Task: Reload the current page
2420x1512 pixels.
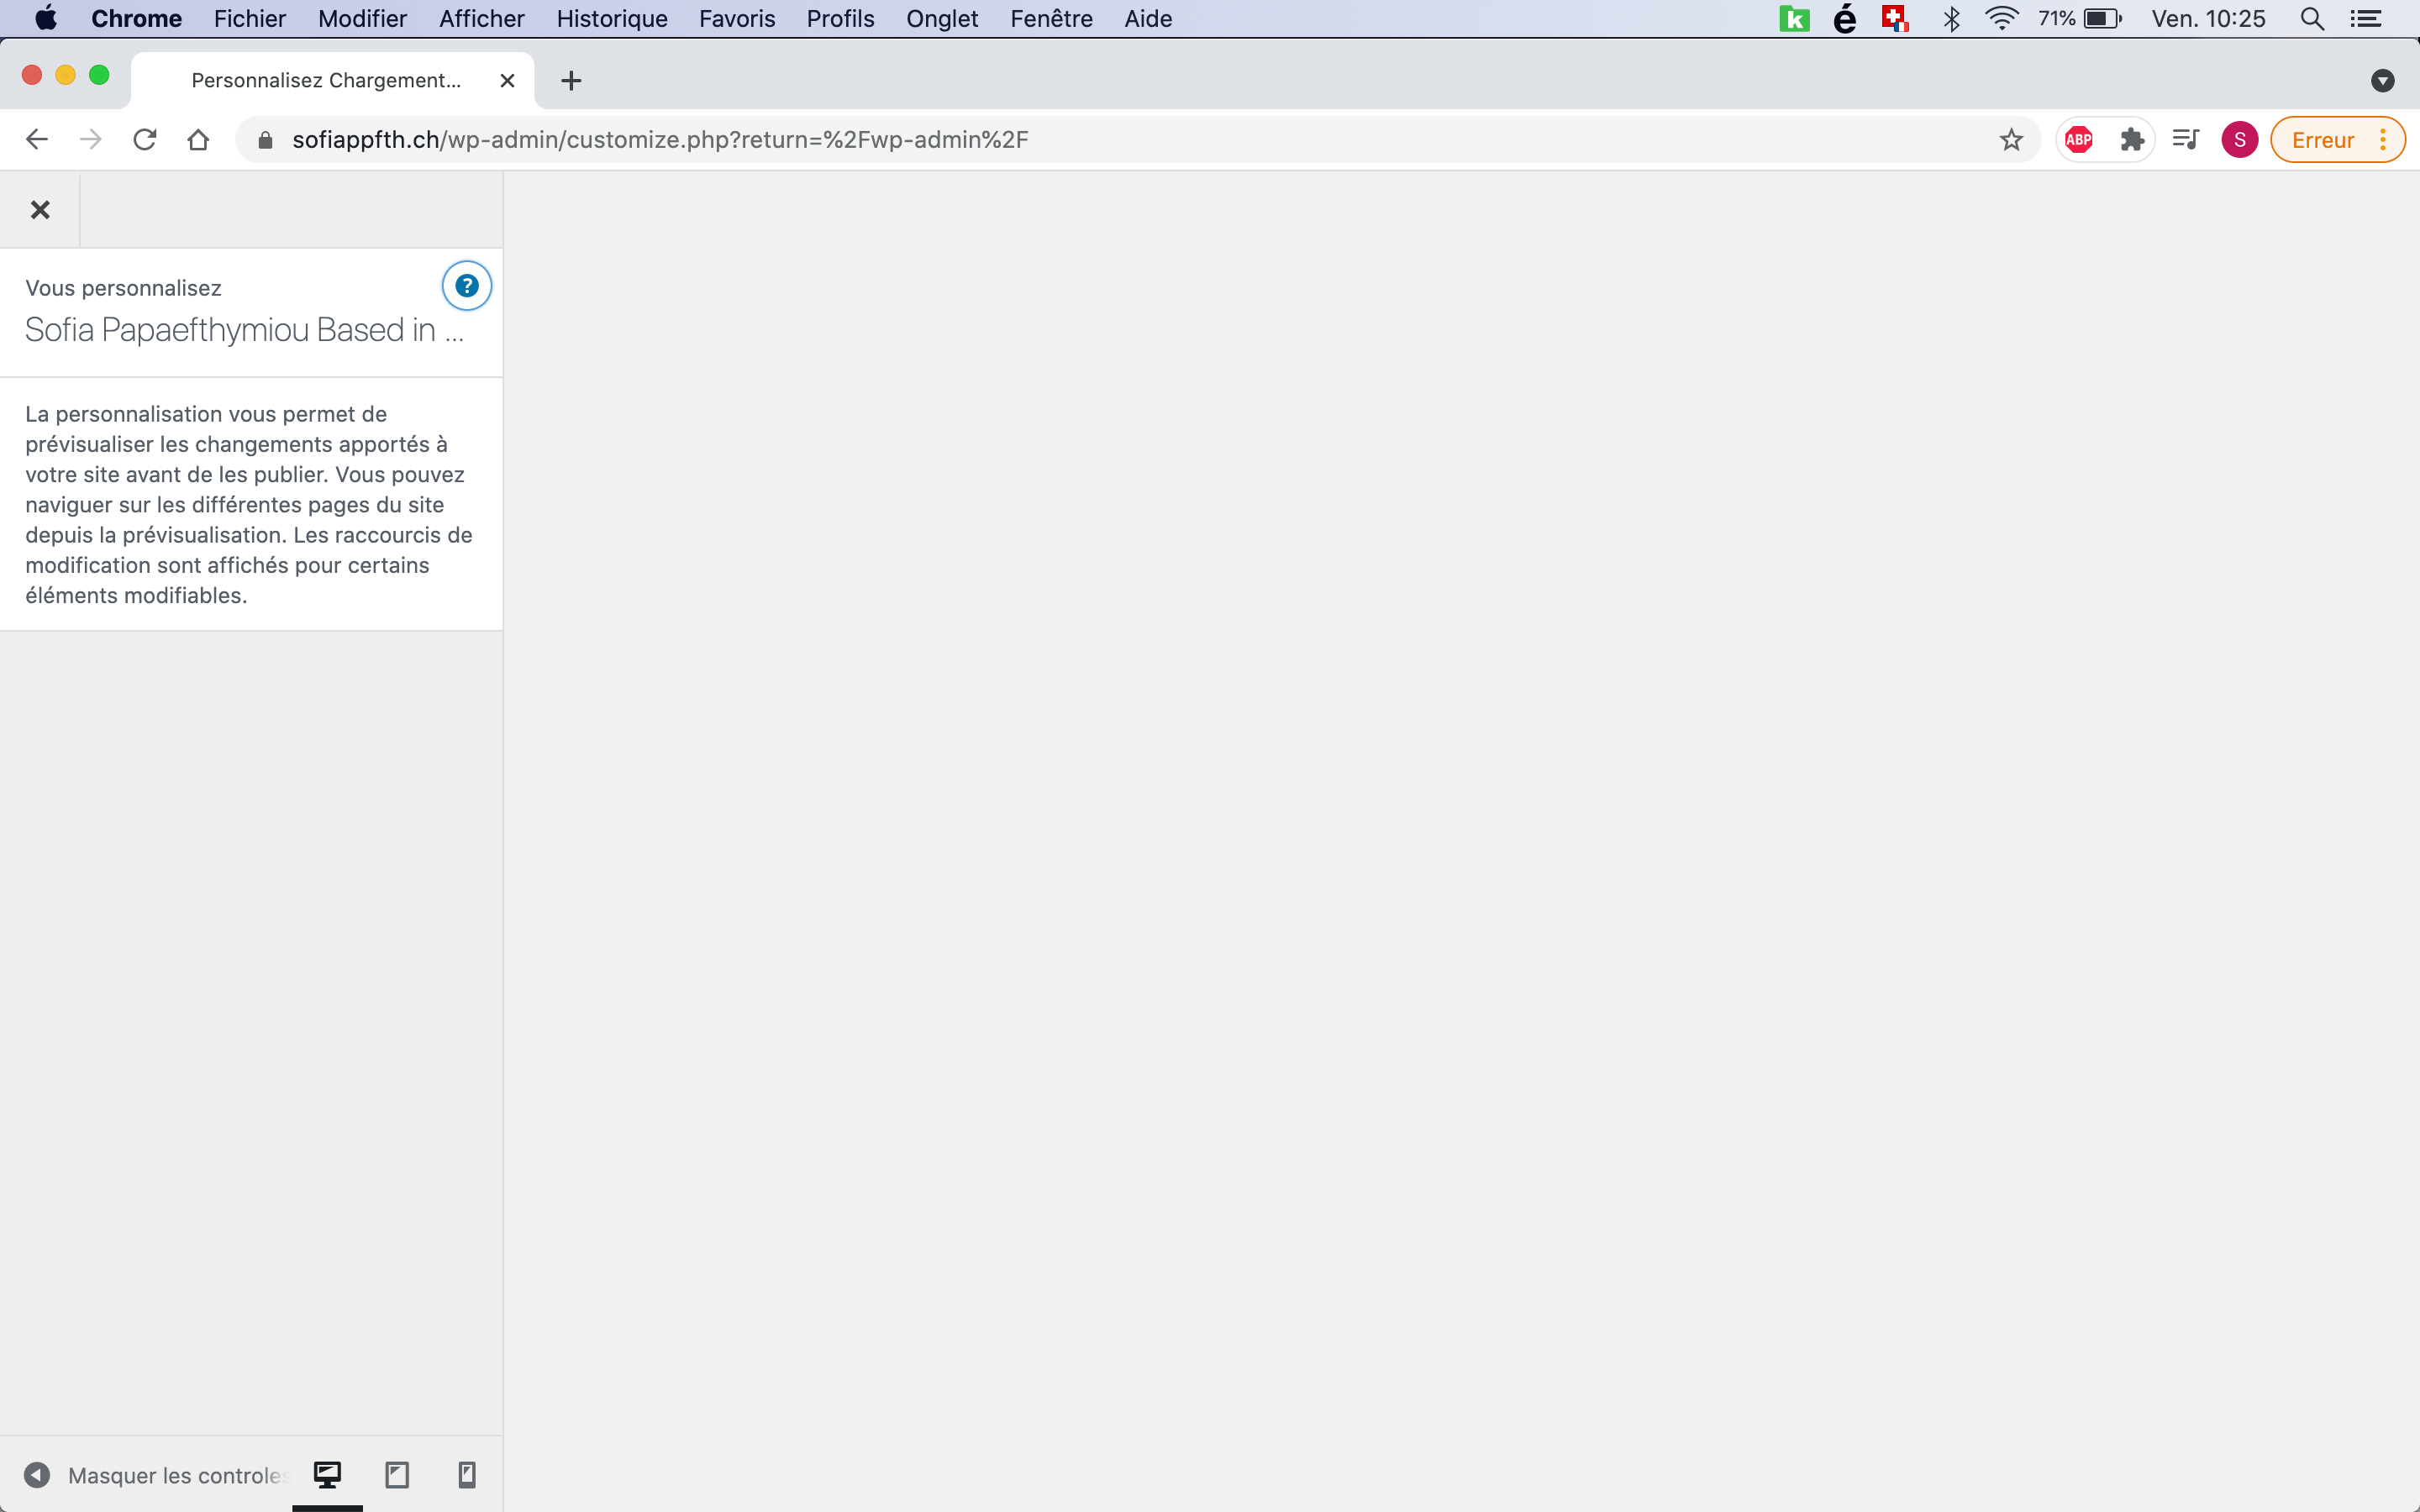Action: coord(145,140)
